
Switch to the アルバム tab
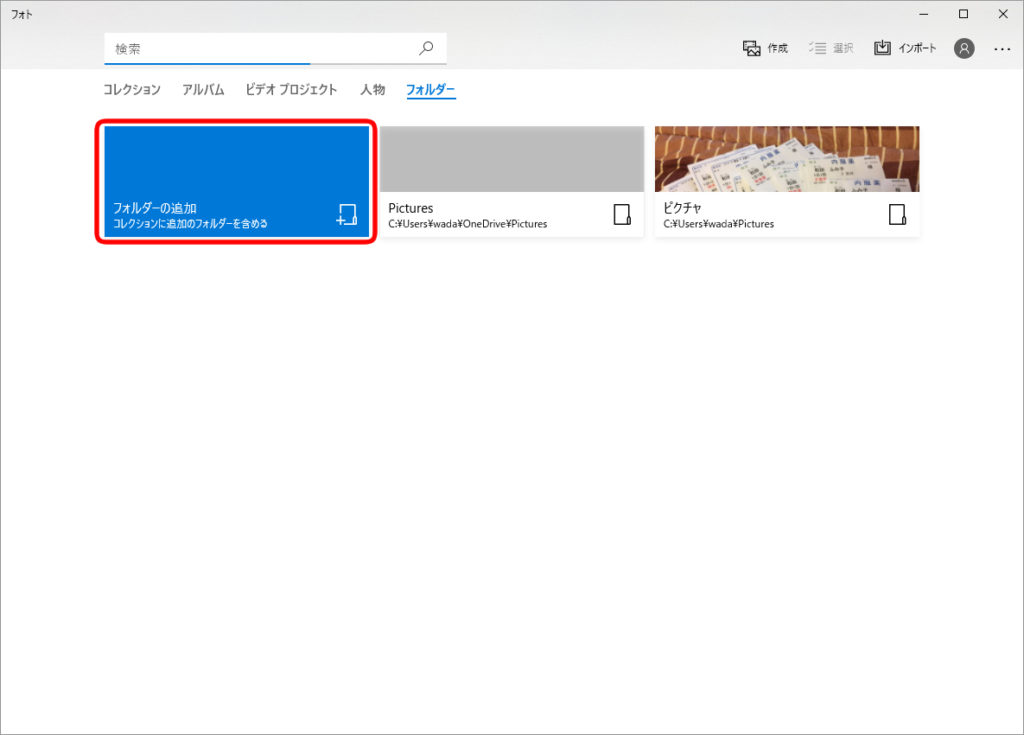click(x=203, y=90)
